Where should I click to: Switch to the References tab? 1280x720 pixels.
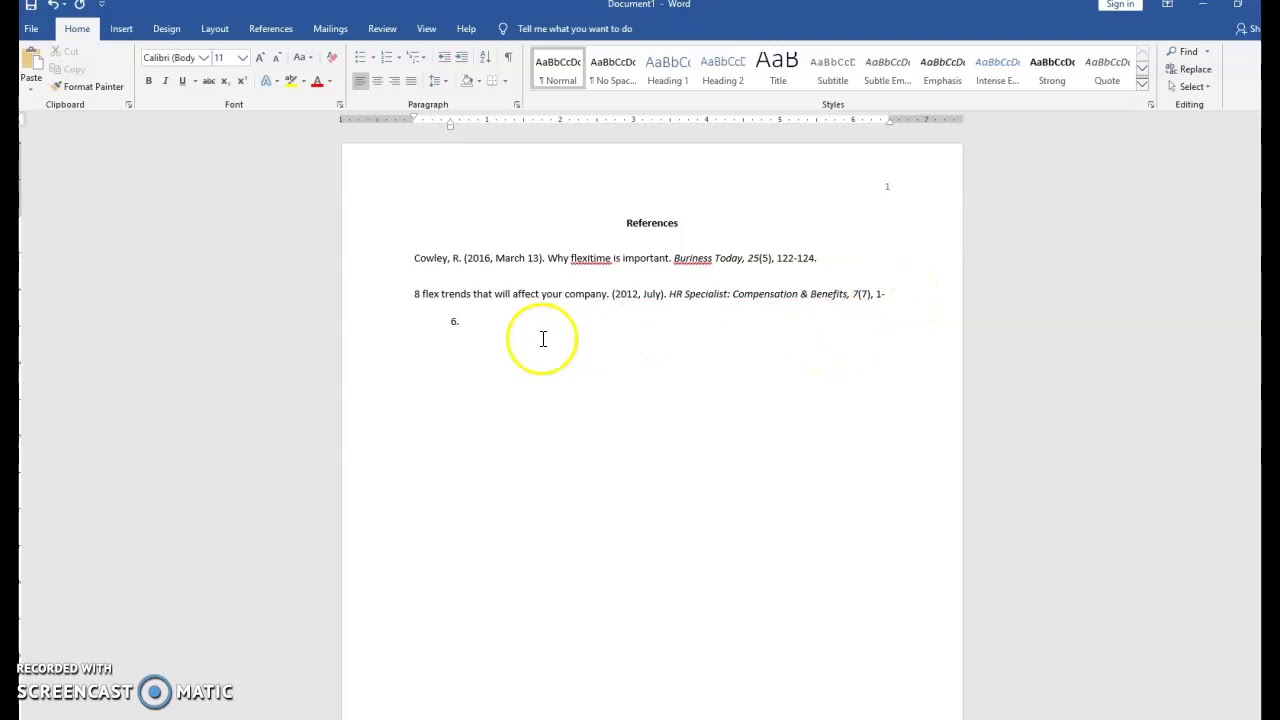pos(271,29)
